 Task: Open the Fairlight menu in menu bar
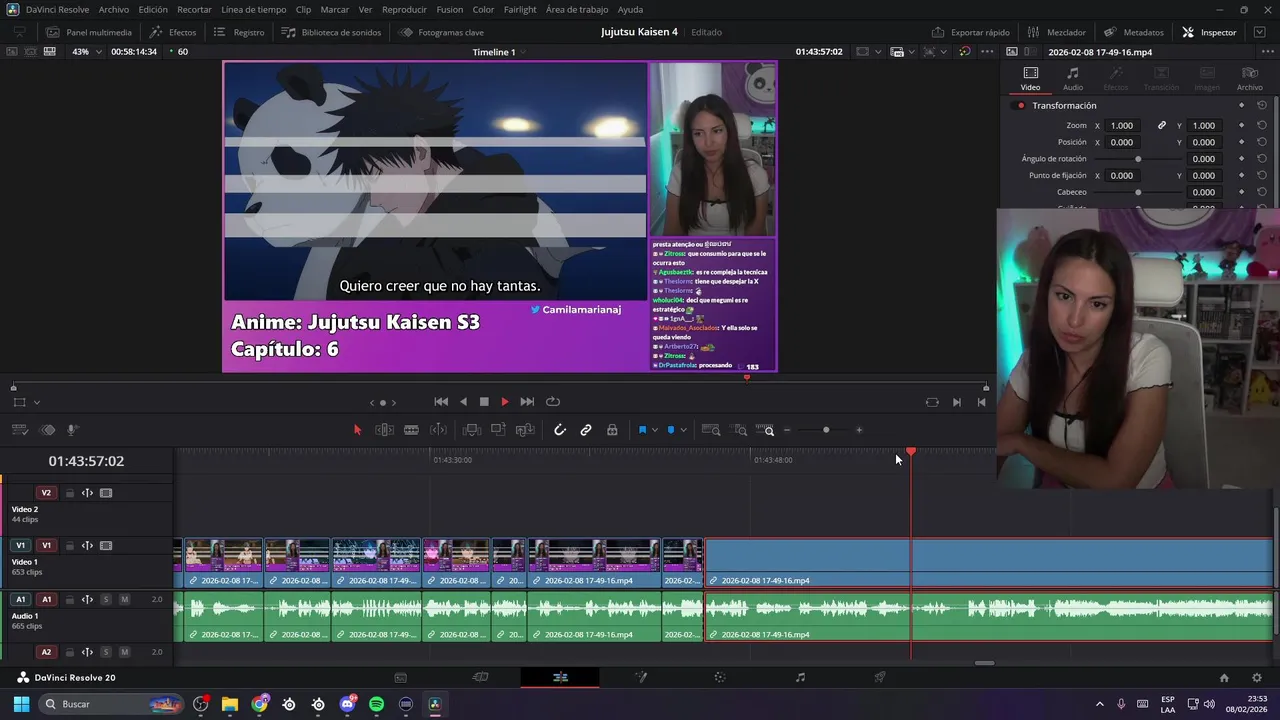[520, 9]
